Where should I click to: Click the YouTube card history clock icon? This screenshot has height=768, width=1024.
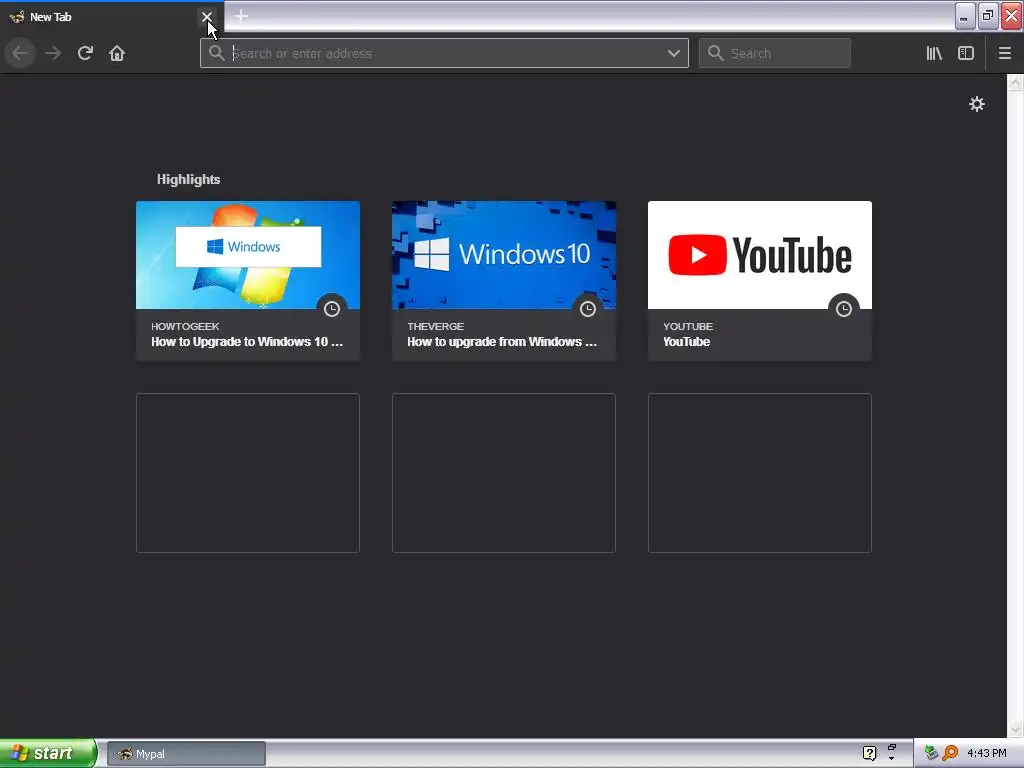point(844,309)
